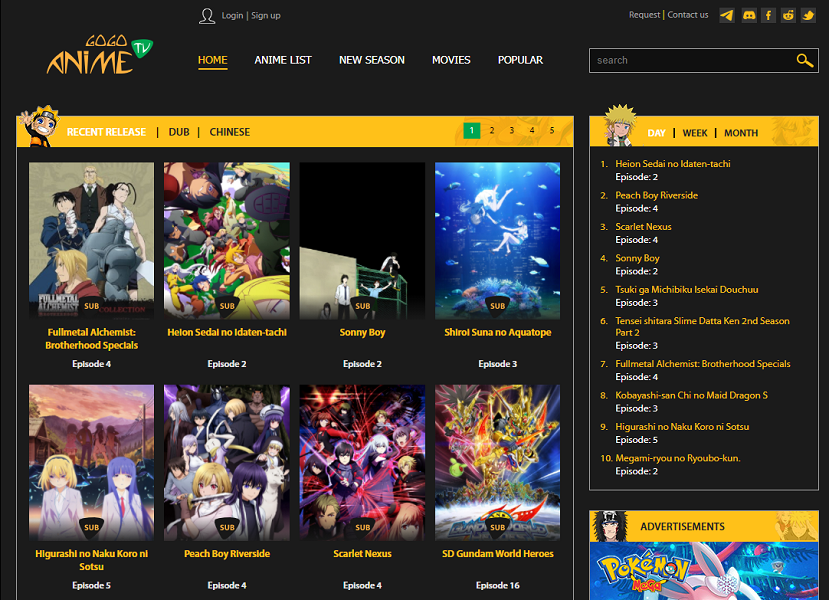Image resolution: width=829 pixels, height=600 pixels.
Task: Show WEEK popular rankings
Action: [x=695, y=133]
